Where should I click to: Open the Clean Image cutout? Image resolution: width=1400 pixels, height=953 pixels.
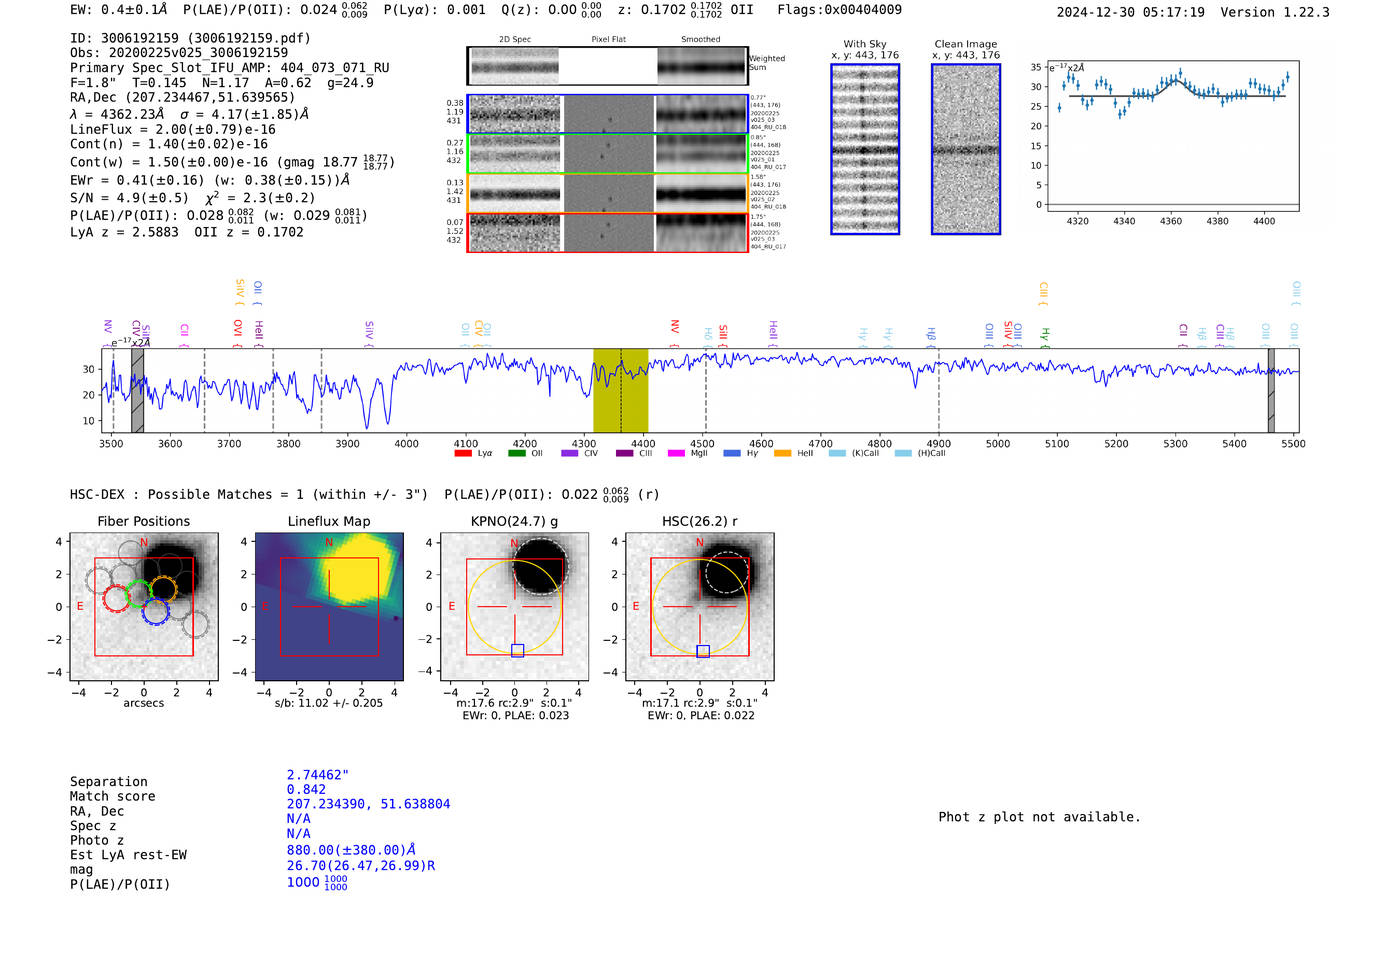(x=966, y=149)
